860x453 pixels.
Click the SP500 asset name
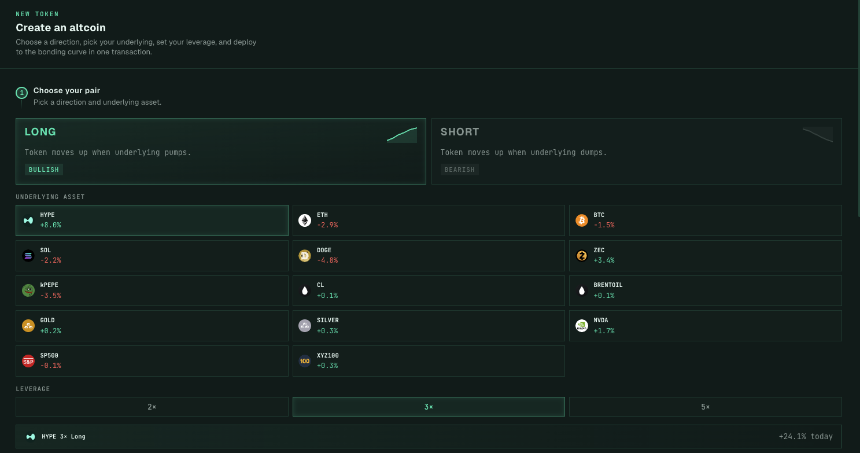[x=49, y=355]
